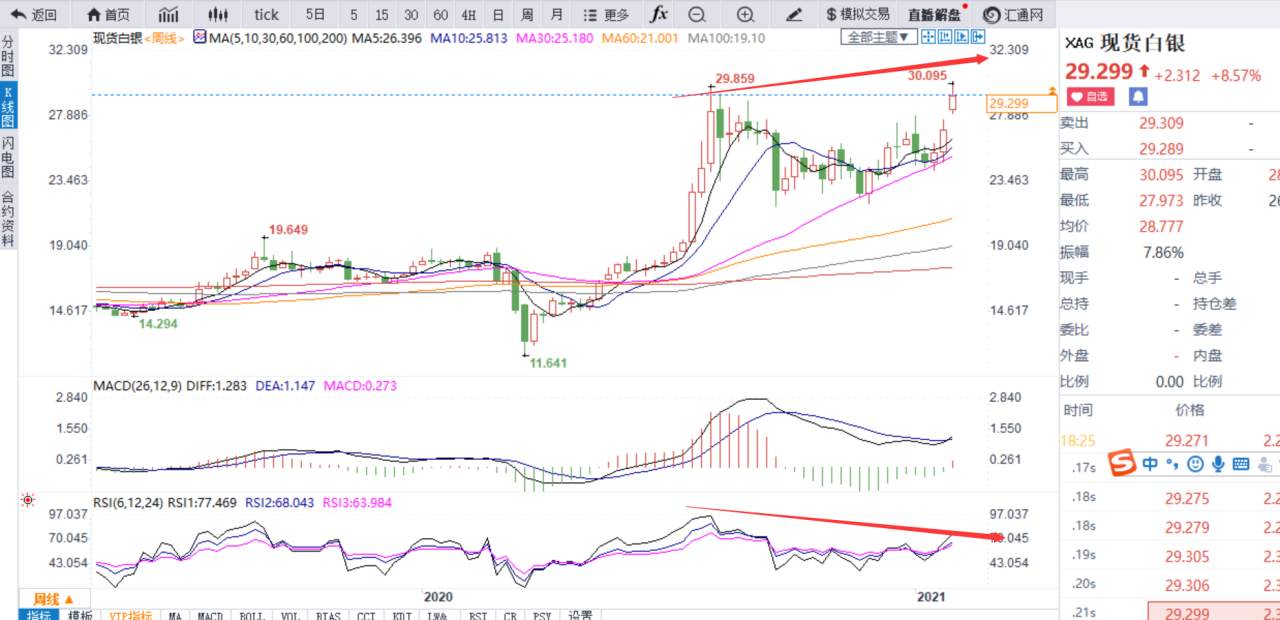Switch to the 分时图 side tab
Viewport: 1280px width, 620px height.
pos(8,58)
